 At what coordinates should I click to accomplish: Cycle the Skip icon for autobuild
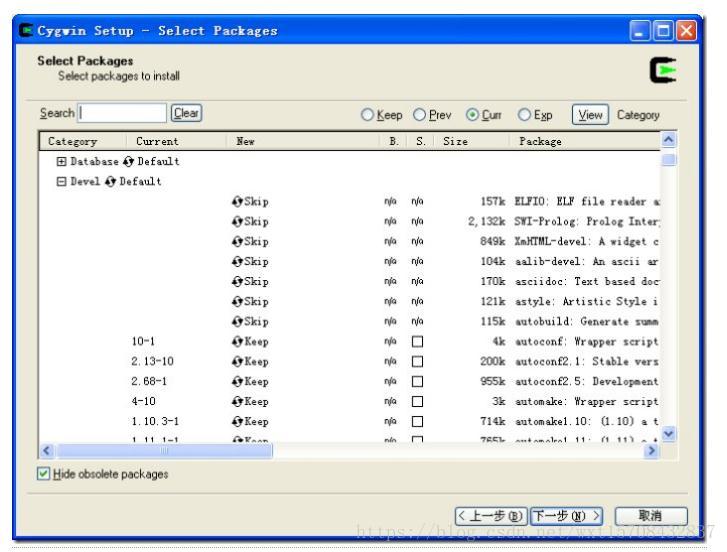pyautogui.click(x=237, y=321)
